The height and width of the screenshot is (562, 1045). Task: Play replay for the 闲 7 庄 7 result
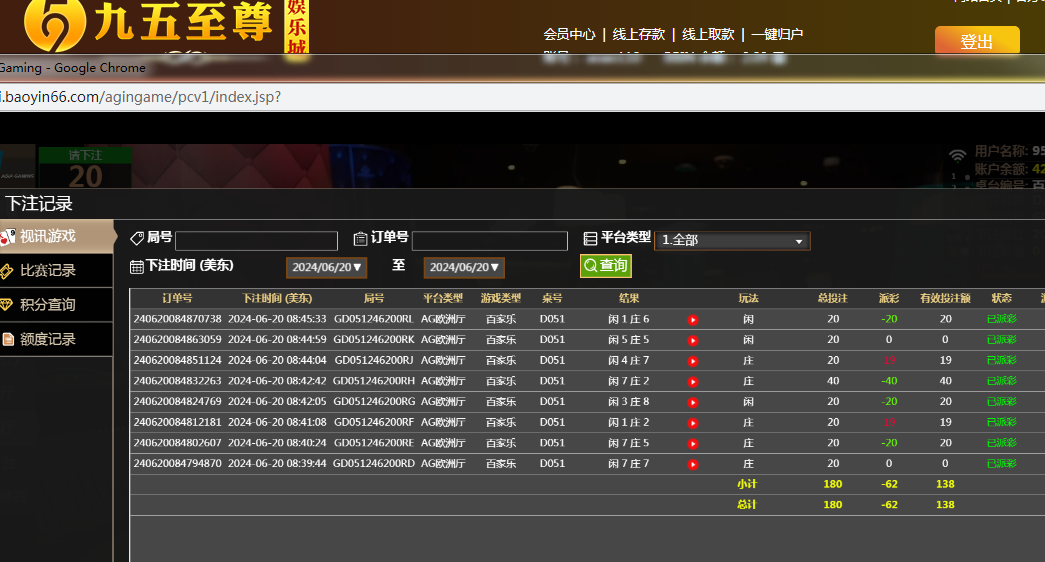(692, 464)
